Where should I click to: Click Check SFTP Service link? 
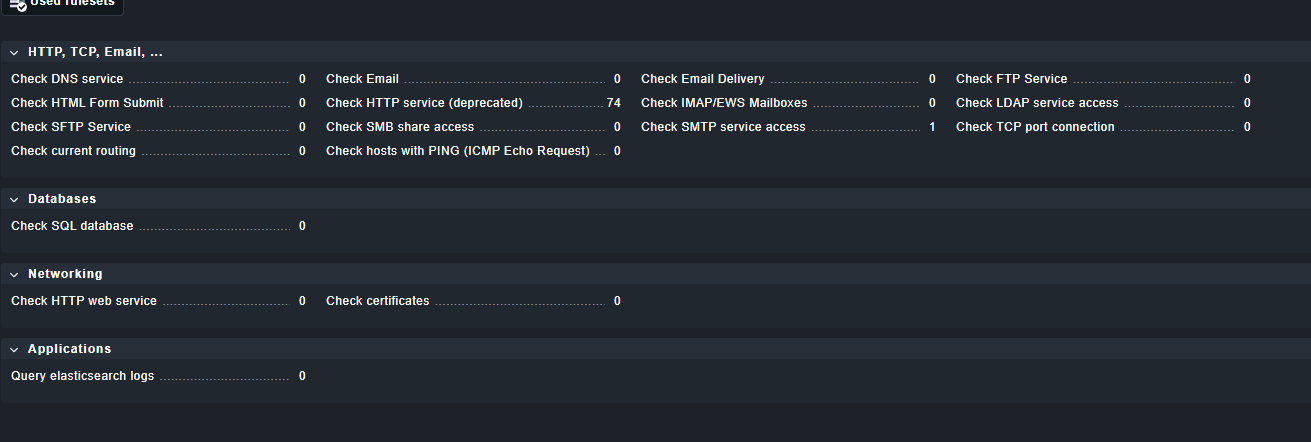click(71, 127)
